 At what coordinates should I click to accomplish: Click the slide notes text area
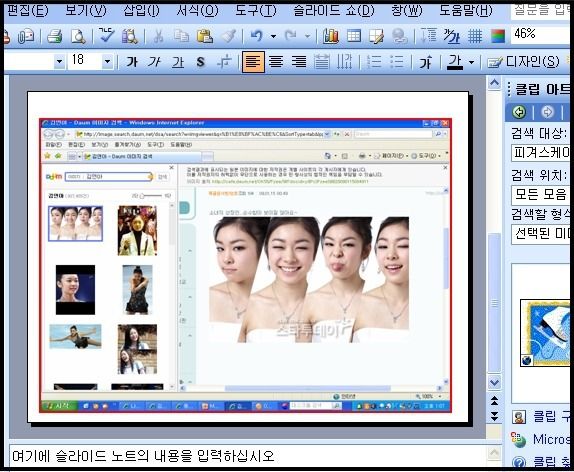[x=248, y=456]
